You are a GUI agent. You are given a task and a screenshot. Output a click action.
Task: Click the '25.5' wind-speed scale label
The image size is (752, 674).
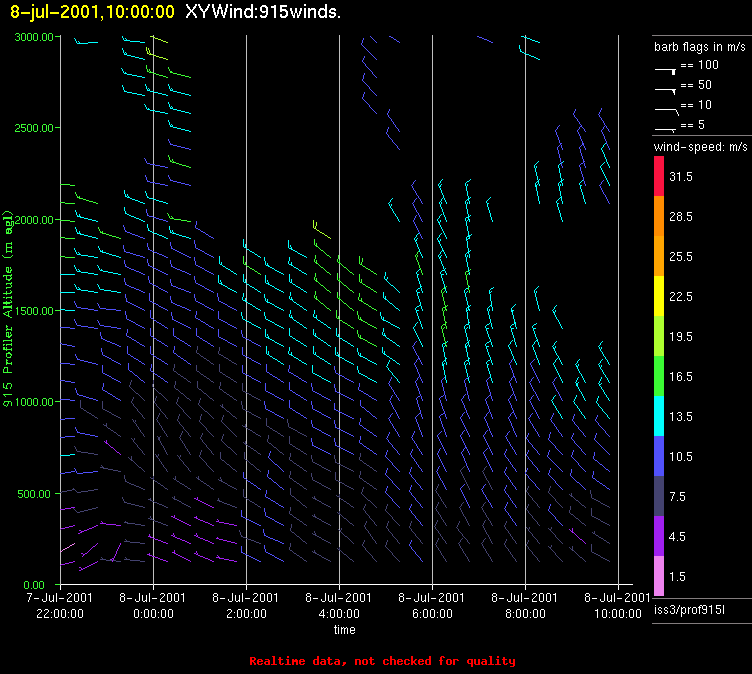click(681, 257)
